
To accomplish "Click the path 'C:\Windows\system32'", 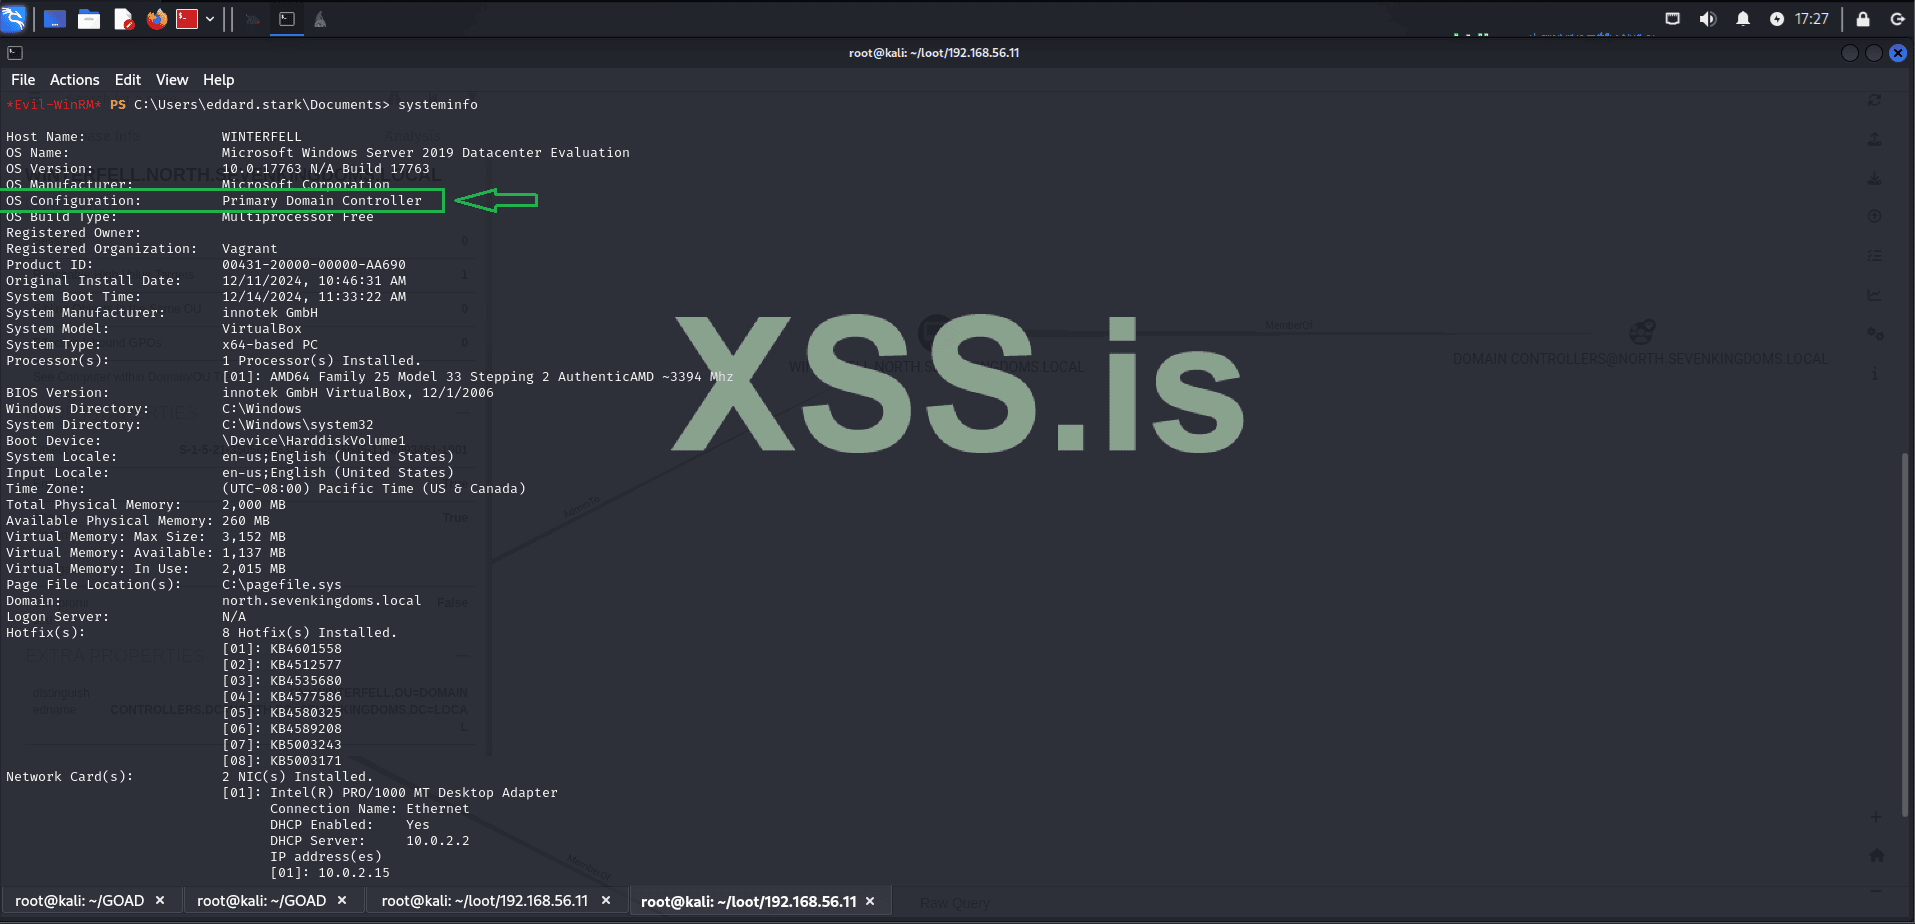I will pos(298,425).
